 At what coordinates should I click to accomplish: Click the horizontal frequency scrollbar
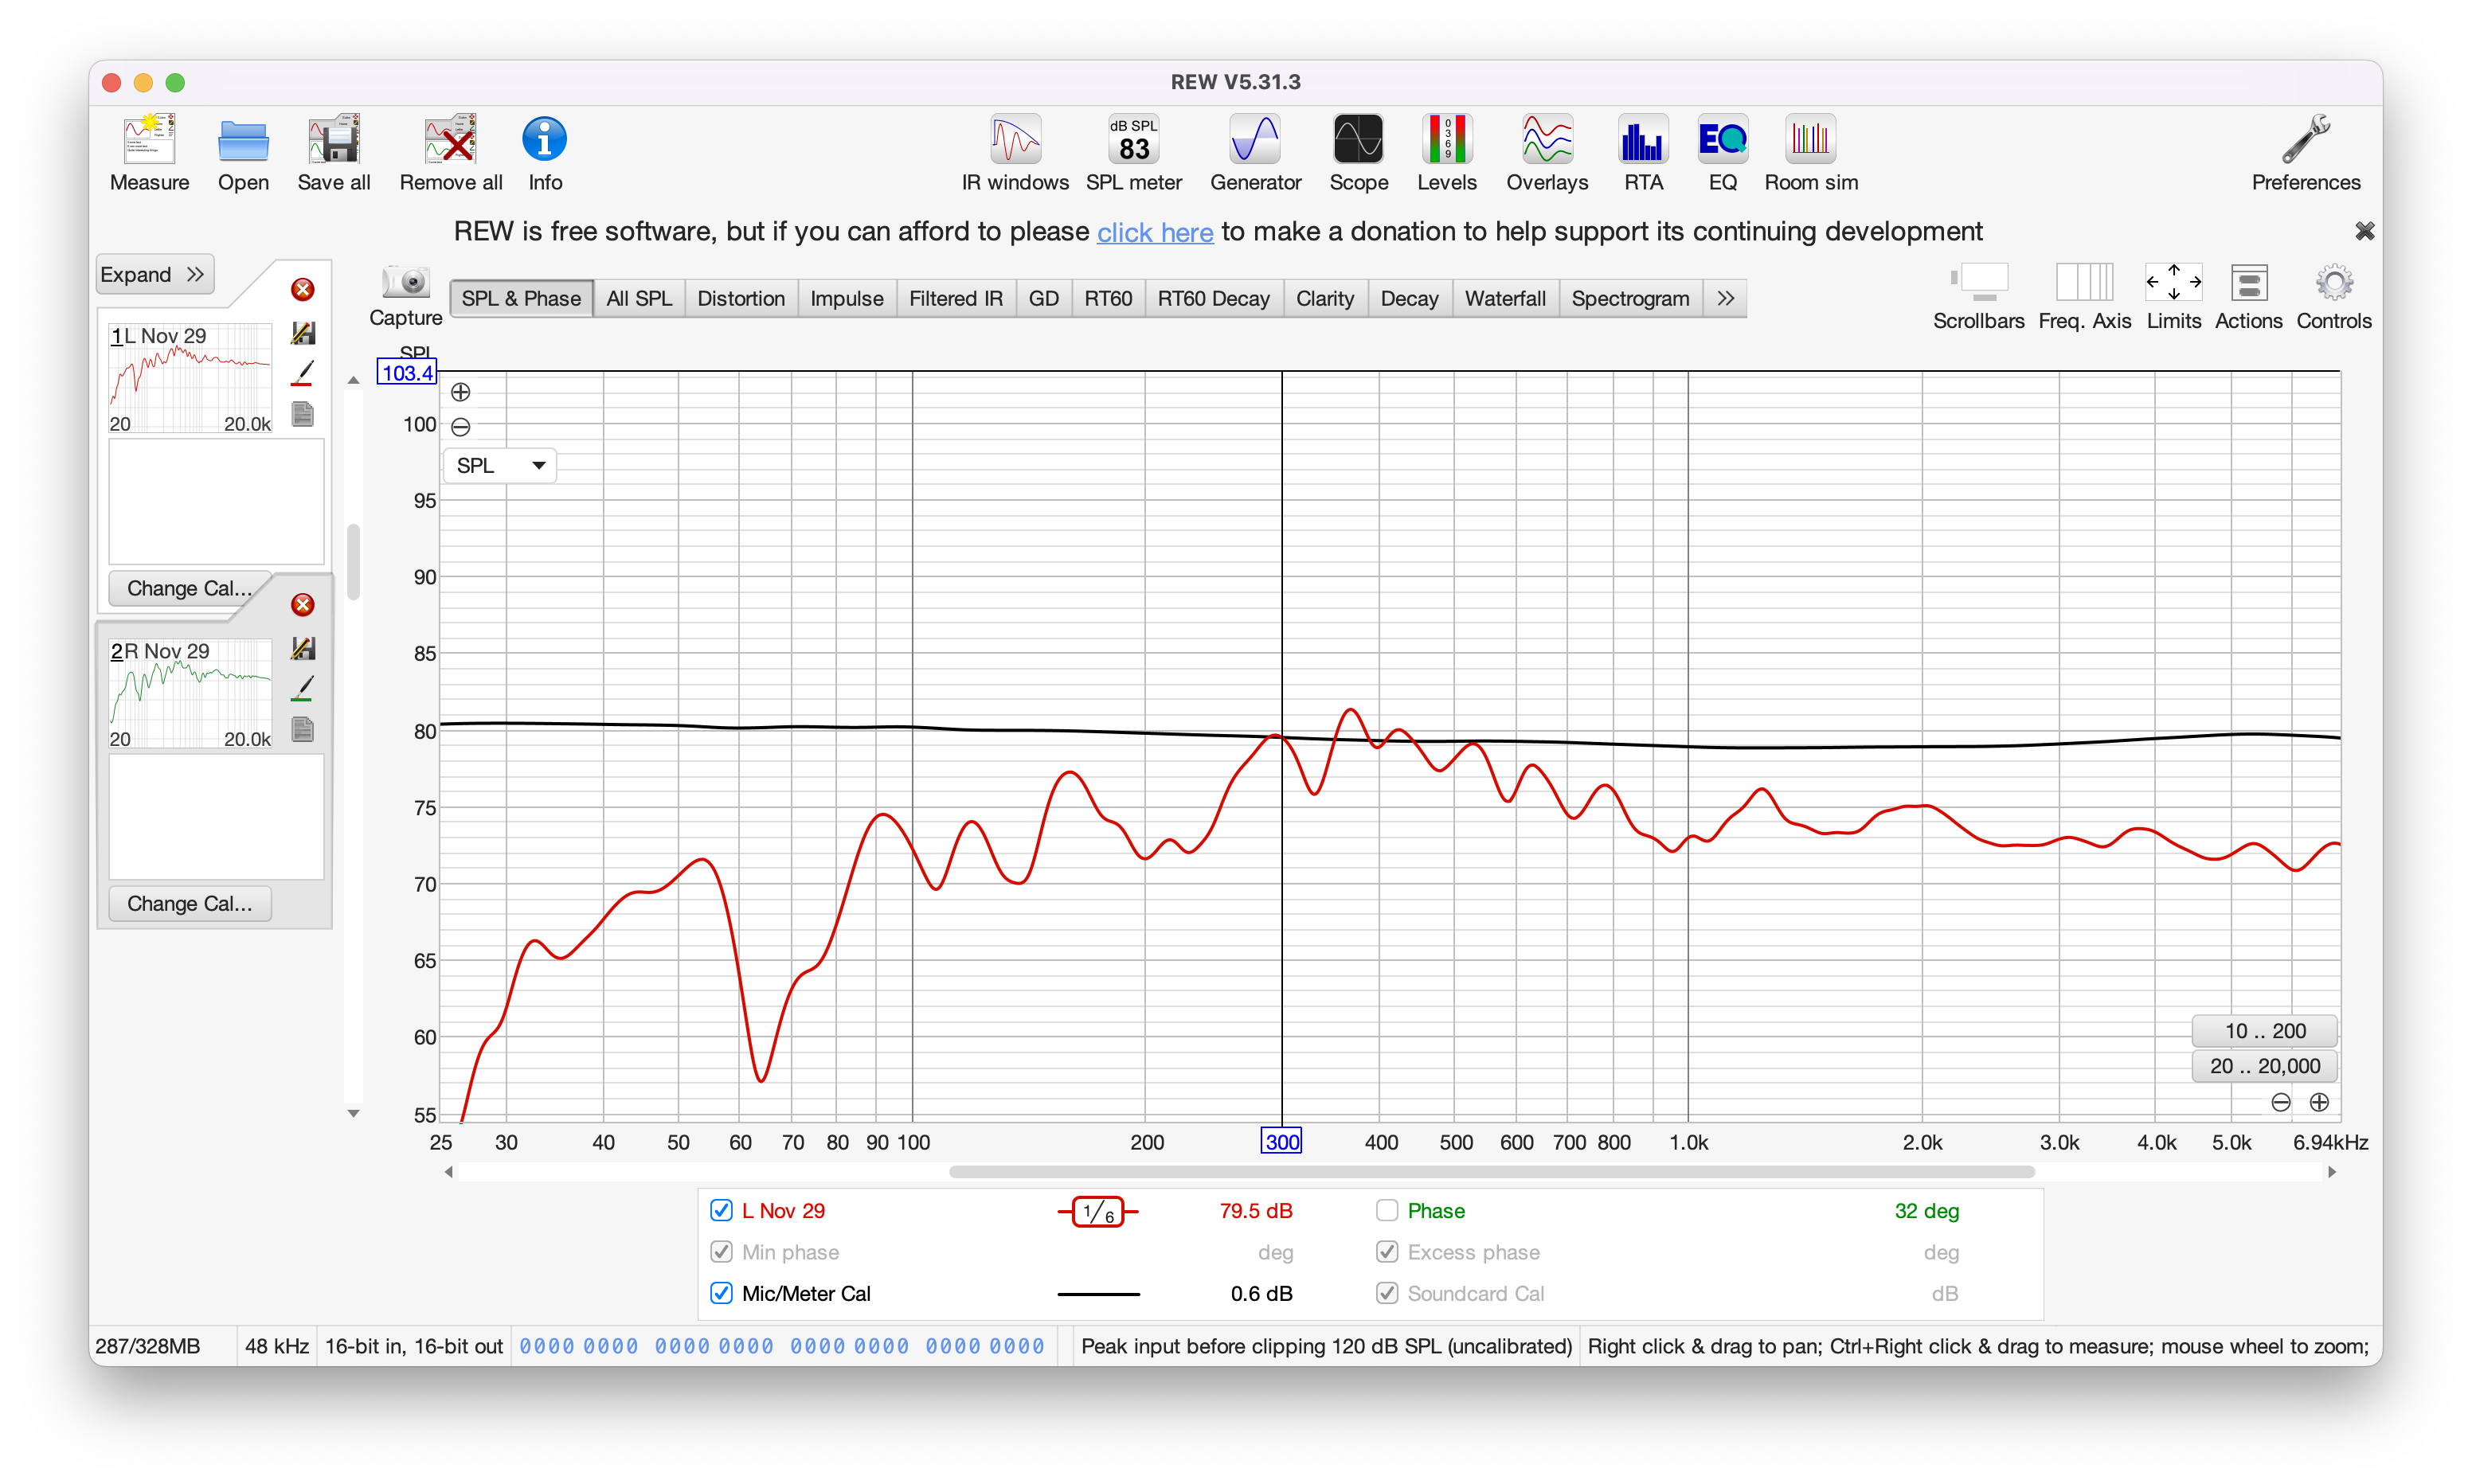coord(1490,1171)
